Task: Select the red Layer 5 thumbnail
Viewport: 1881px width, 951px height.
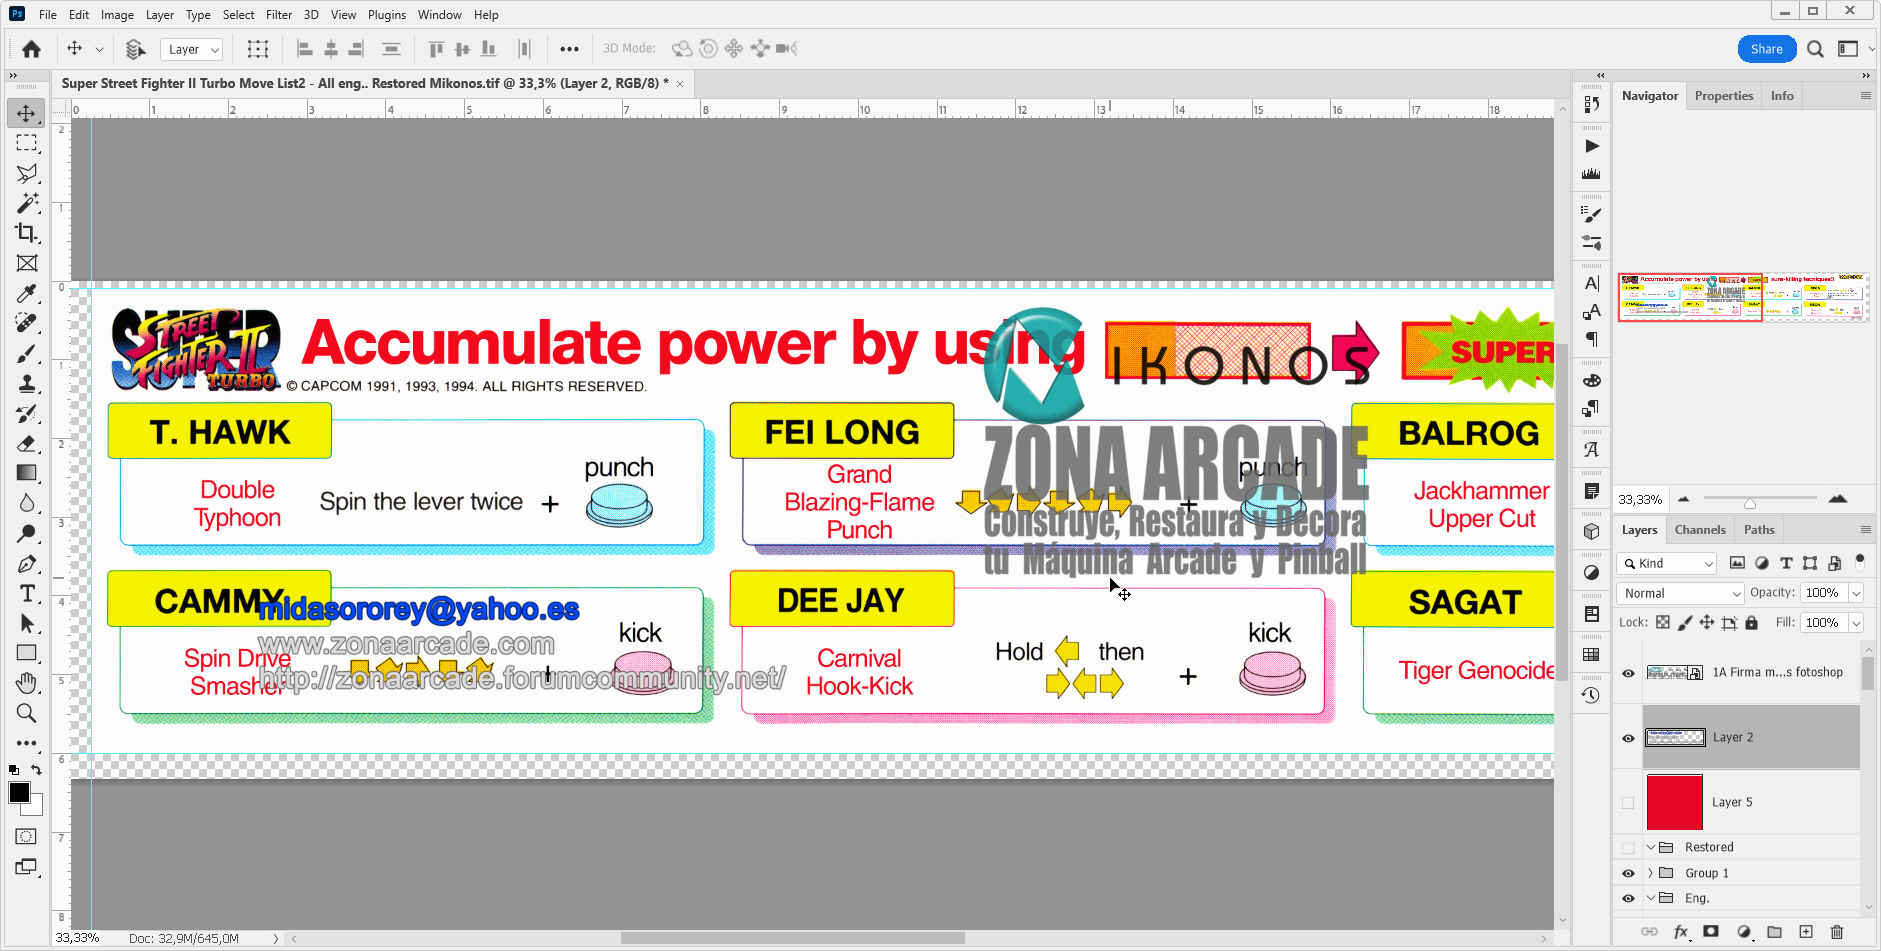Action: click(x=1674, y=802)
